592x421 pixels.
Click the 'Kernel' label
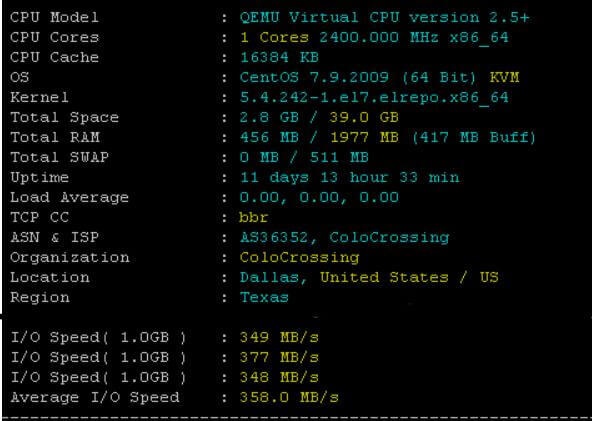(39, 97)
